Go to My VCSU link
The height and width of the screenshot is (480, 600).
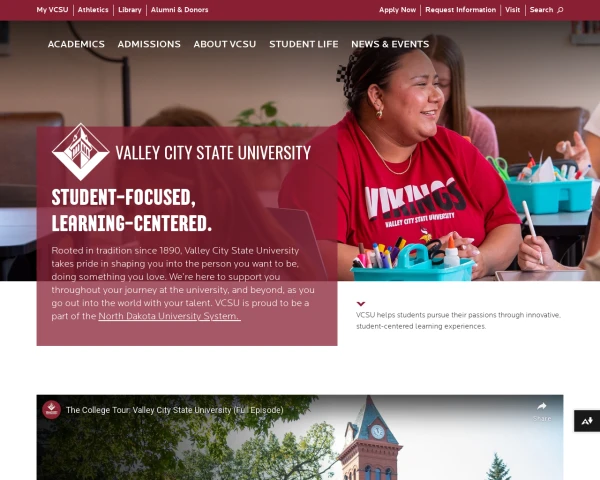click(x=52, y=10)
